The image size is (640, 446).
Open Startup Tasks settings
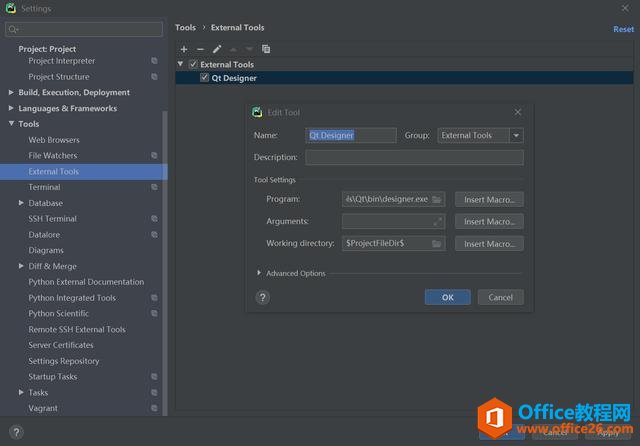(53, 377)
